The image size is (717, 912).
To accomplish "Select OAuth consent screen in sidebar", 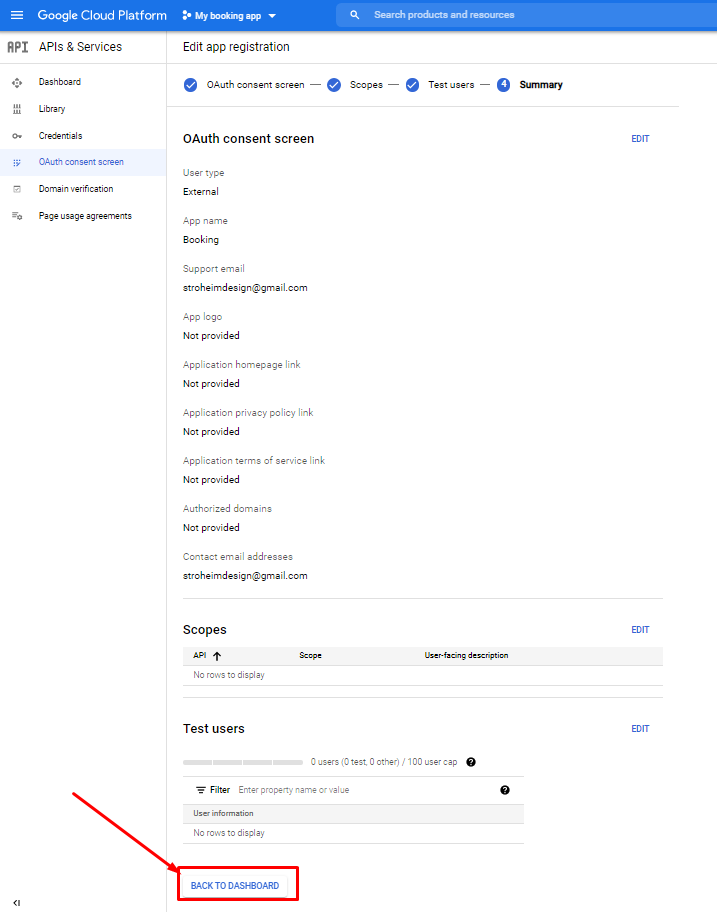I will click(x=81, y=162).
